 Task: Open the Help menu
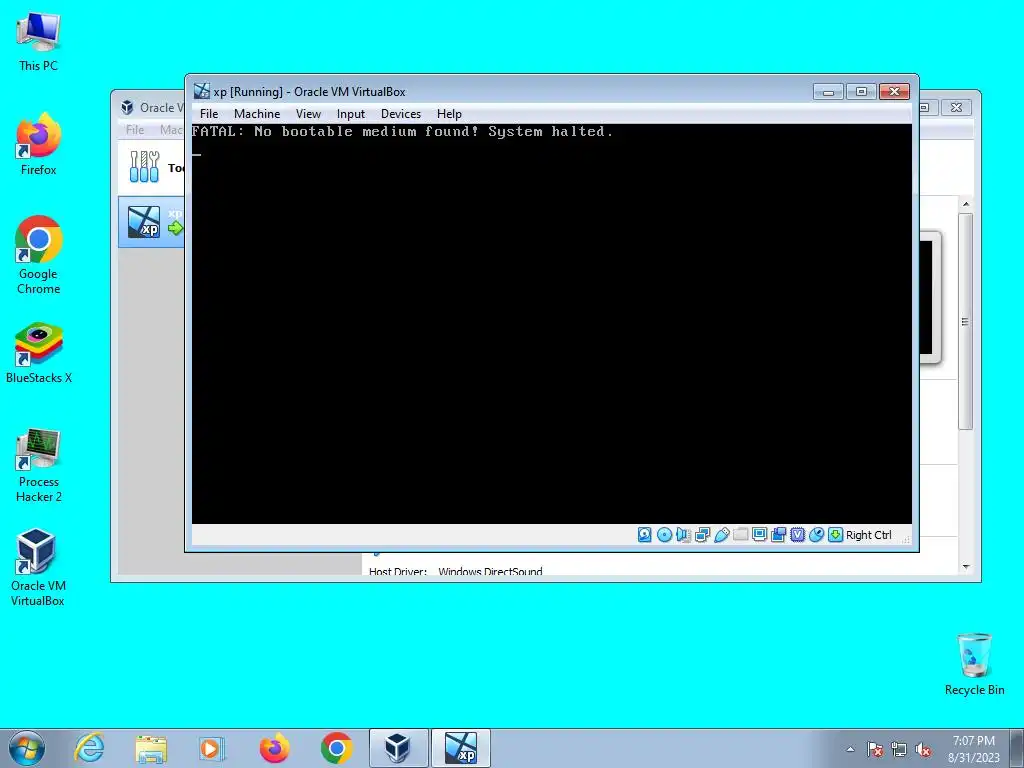[x=449, y=114]
